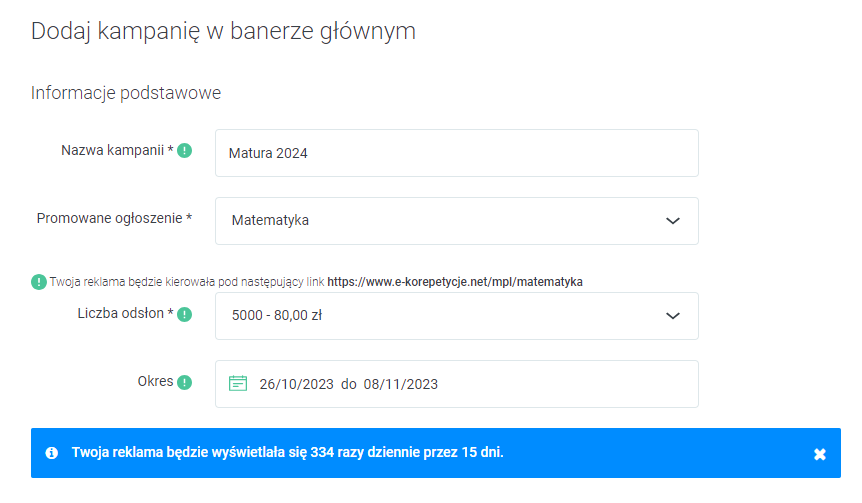Expand the Liczba odsłon dropdown arrow
Screen dimensions: 862x503
pos(673,316)
